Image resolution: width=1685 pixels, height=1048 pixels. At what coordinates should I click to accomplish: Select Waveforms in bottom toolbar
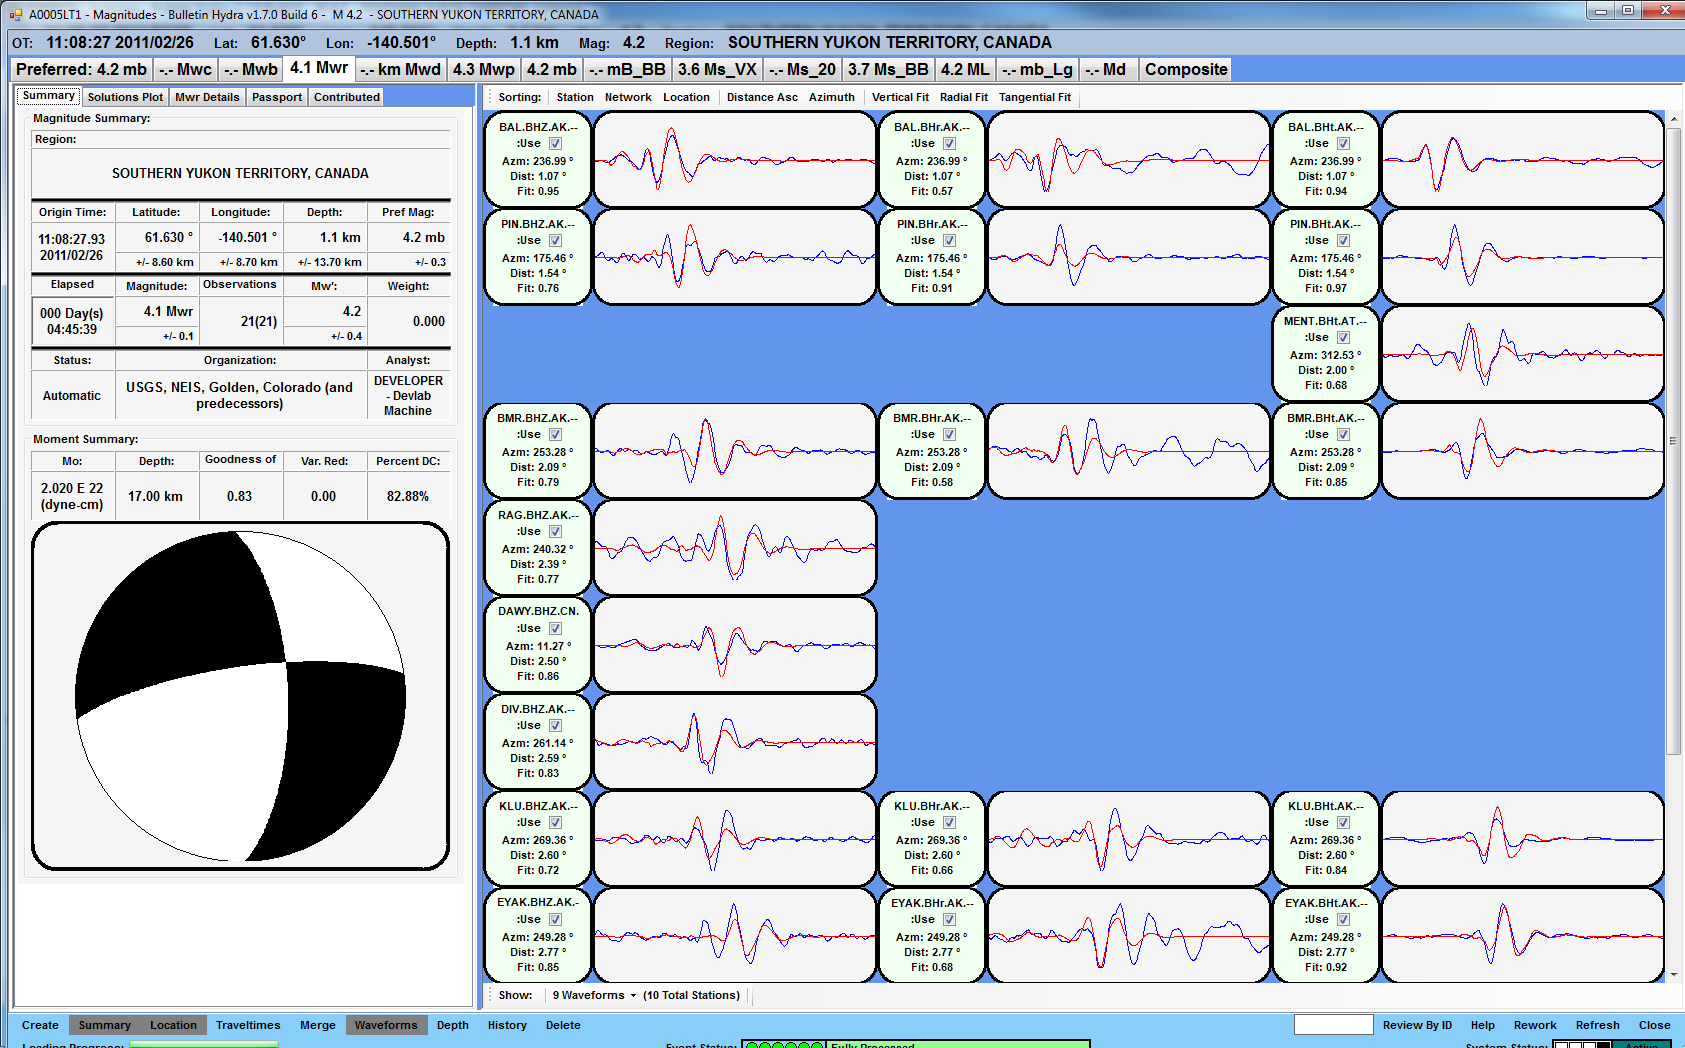(x=386, y=1025)
